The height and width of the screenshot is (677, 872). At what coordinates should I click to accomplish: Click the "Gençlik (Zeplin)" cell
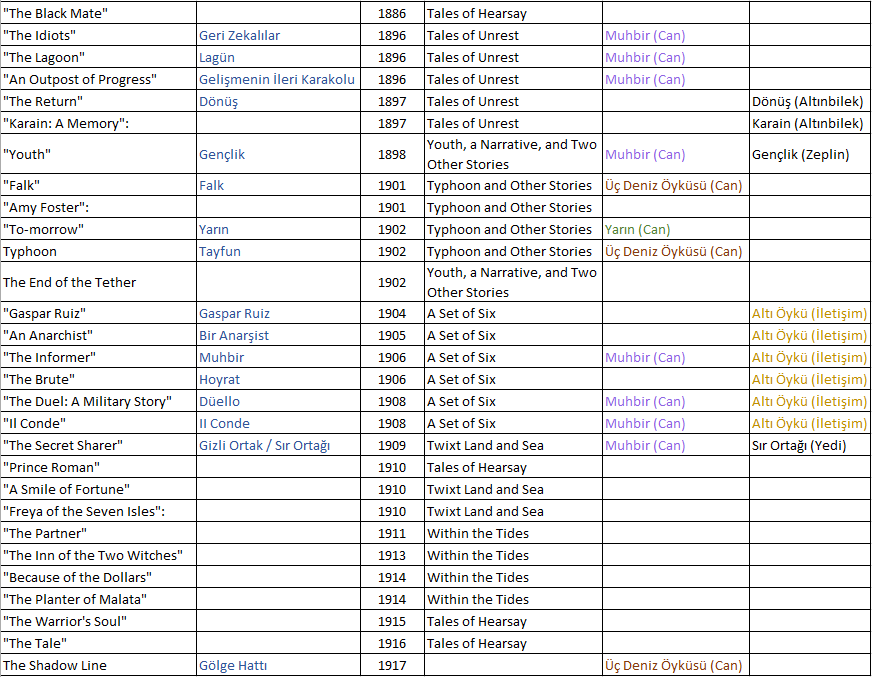tap(800, 155)
